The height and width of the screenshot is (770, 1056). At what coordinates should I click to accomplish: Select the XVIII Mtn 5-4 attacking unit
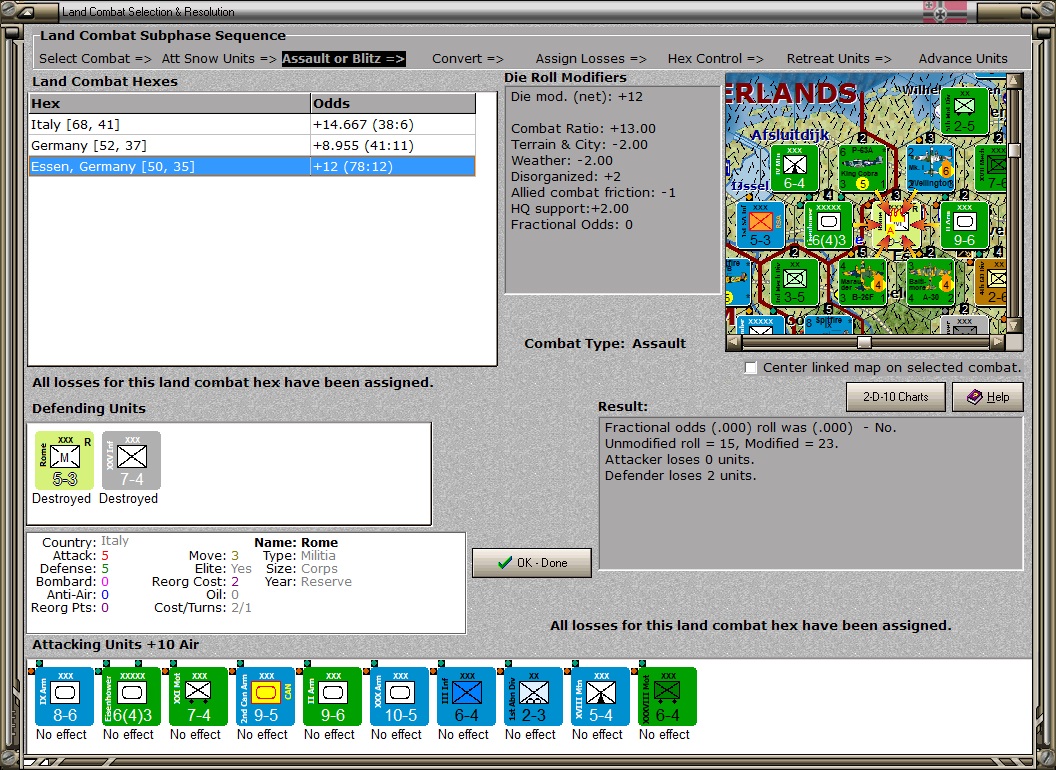600,697
